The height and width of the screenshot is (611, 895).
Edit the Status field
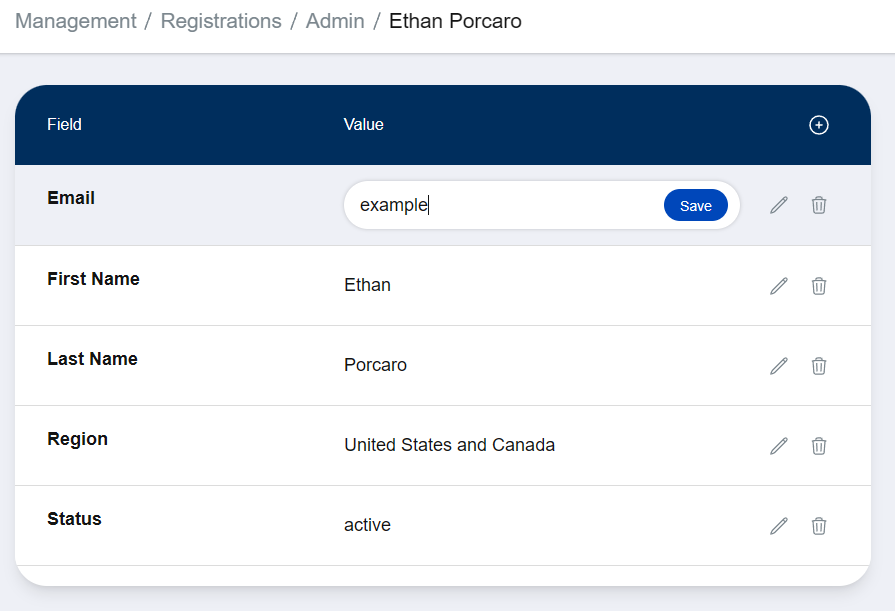[x=779, y=526]
